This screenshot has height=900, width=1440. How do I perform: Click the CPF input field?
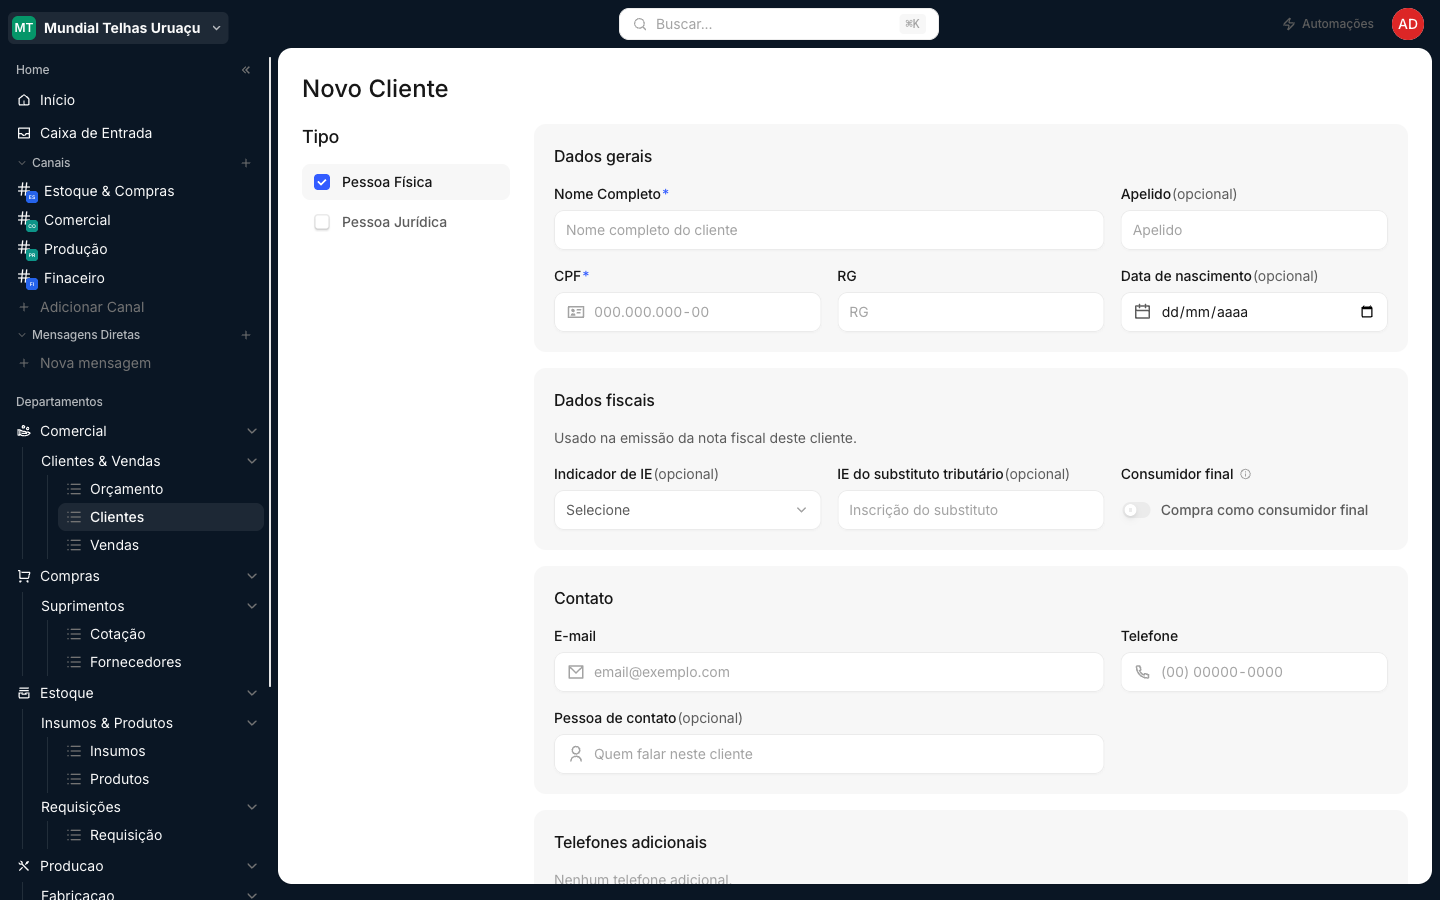pos(688,312)
